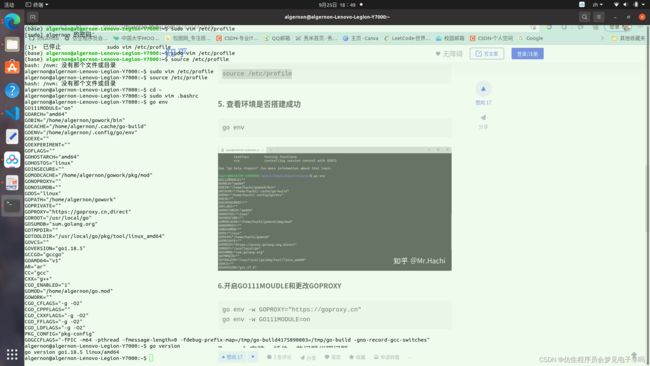Image resolution: width=650 pixels, height=366 pixels.
Task: Open the CSDN-个人空间 bookmark
Action: tap(492, 38)
